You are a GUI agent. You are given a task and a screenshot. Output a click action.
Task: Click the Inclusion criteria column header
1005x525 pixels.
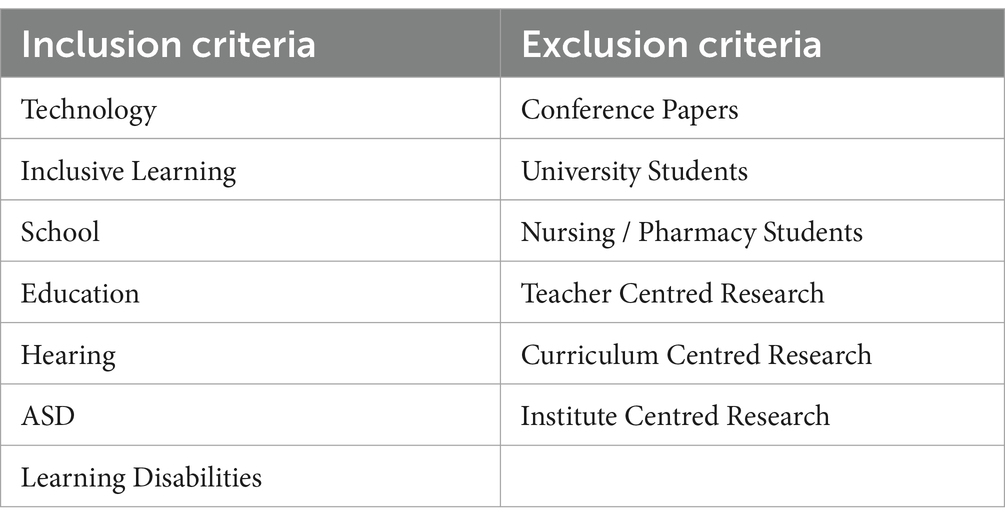(250, 44)
